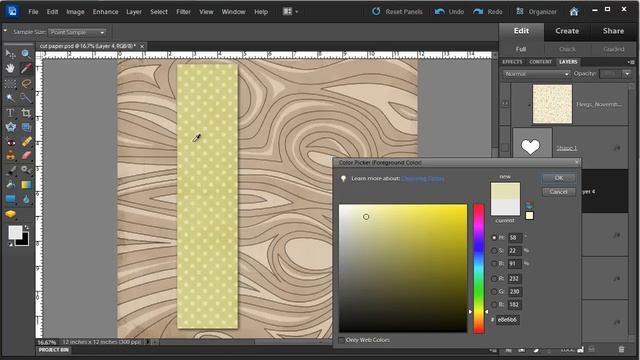
Task: Select the Eyedropper tool in toolbox
Action: [x=26, y=68]
